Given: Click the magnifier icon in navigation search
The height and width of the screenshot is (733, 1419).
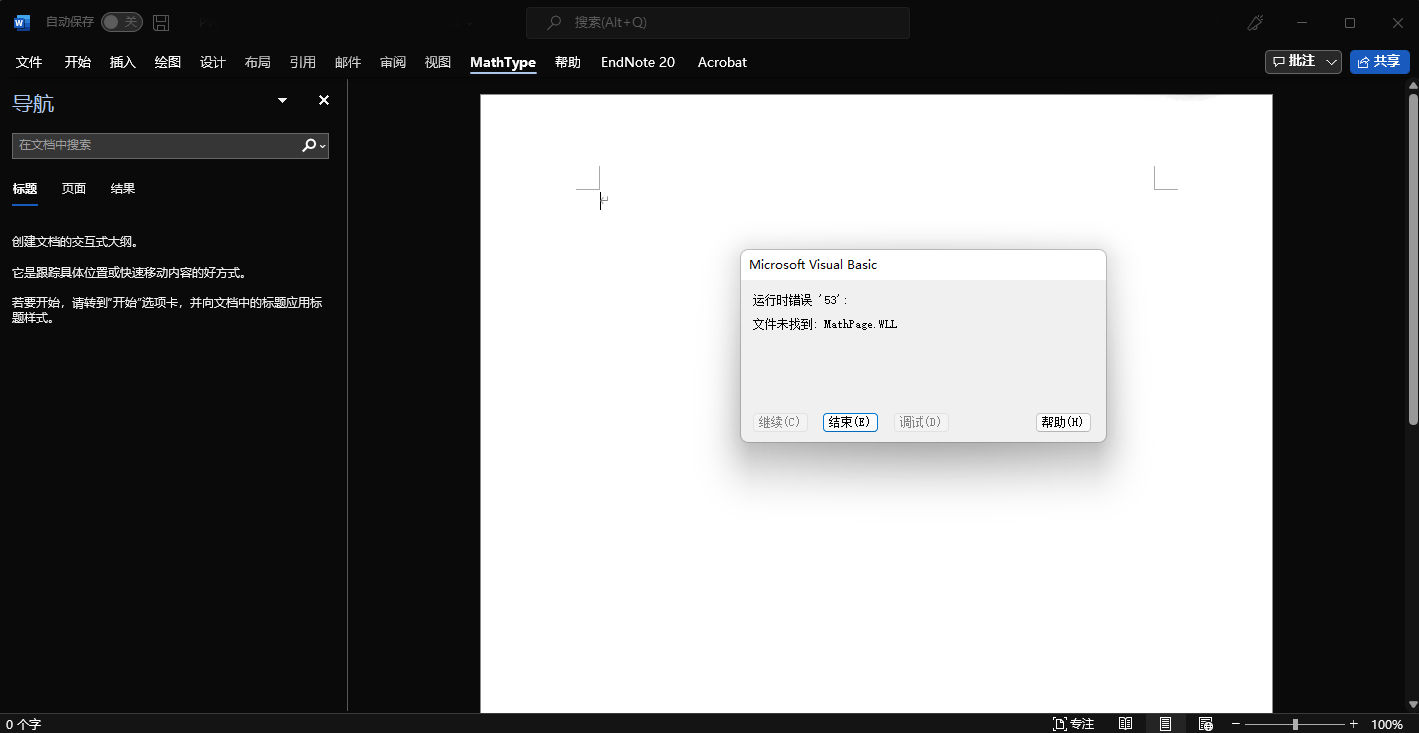Looking at the screenshot, I should point(309,145).
